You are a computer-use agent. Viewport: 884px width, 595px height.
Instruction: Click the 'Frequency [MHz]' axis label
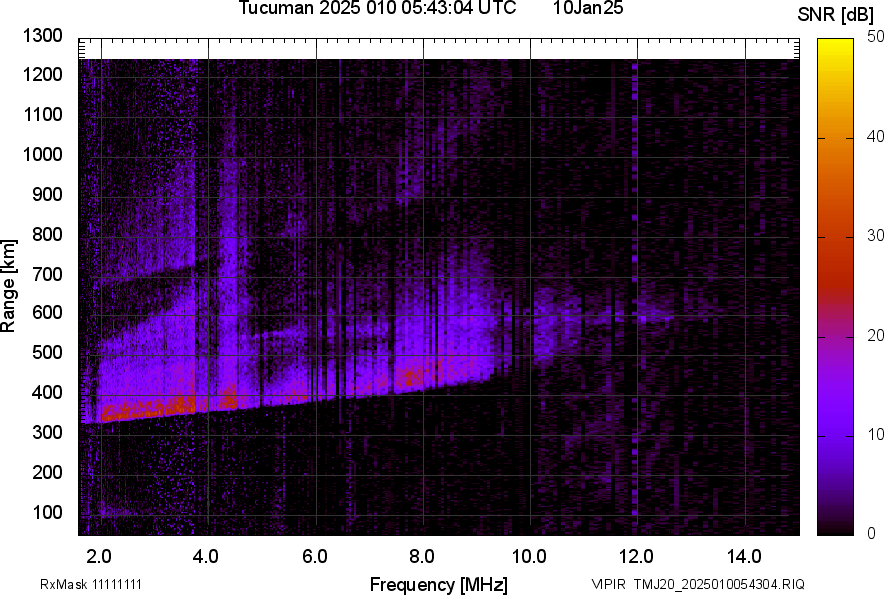pos(439,584)
